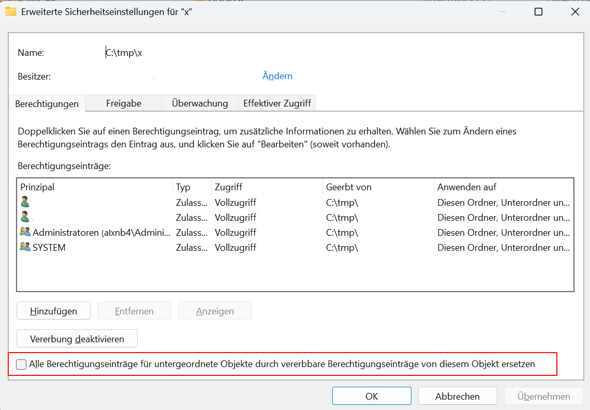The width and height of the screenshot is (590, 410).
Task: Click Vererbung deaktivieren button
Action: click(77, 339)
